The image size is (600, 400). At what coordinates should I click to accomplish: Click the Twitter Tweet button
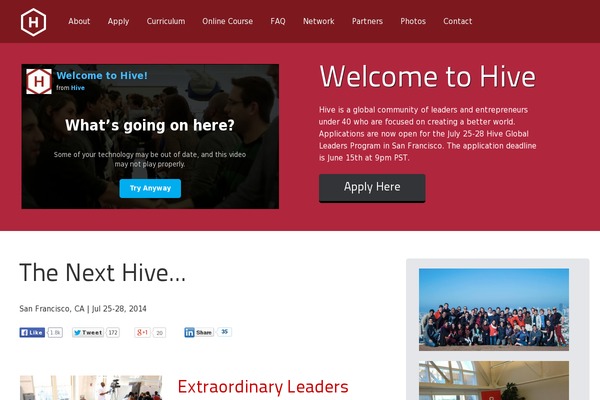[88, 333]
